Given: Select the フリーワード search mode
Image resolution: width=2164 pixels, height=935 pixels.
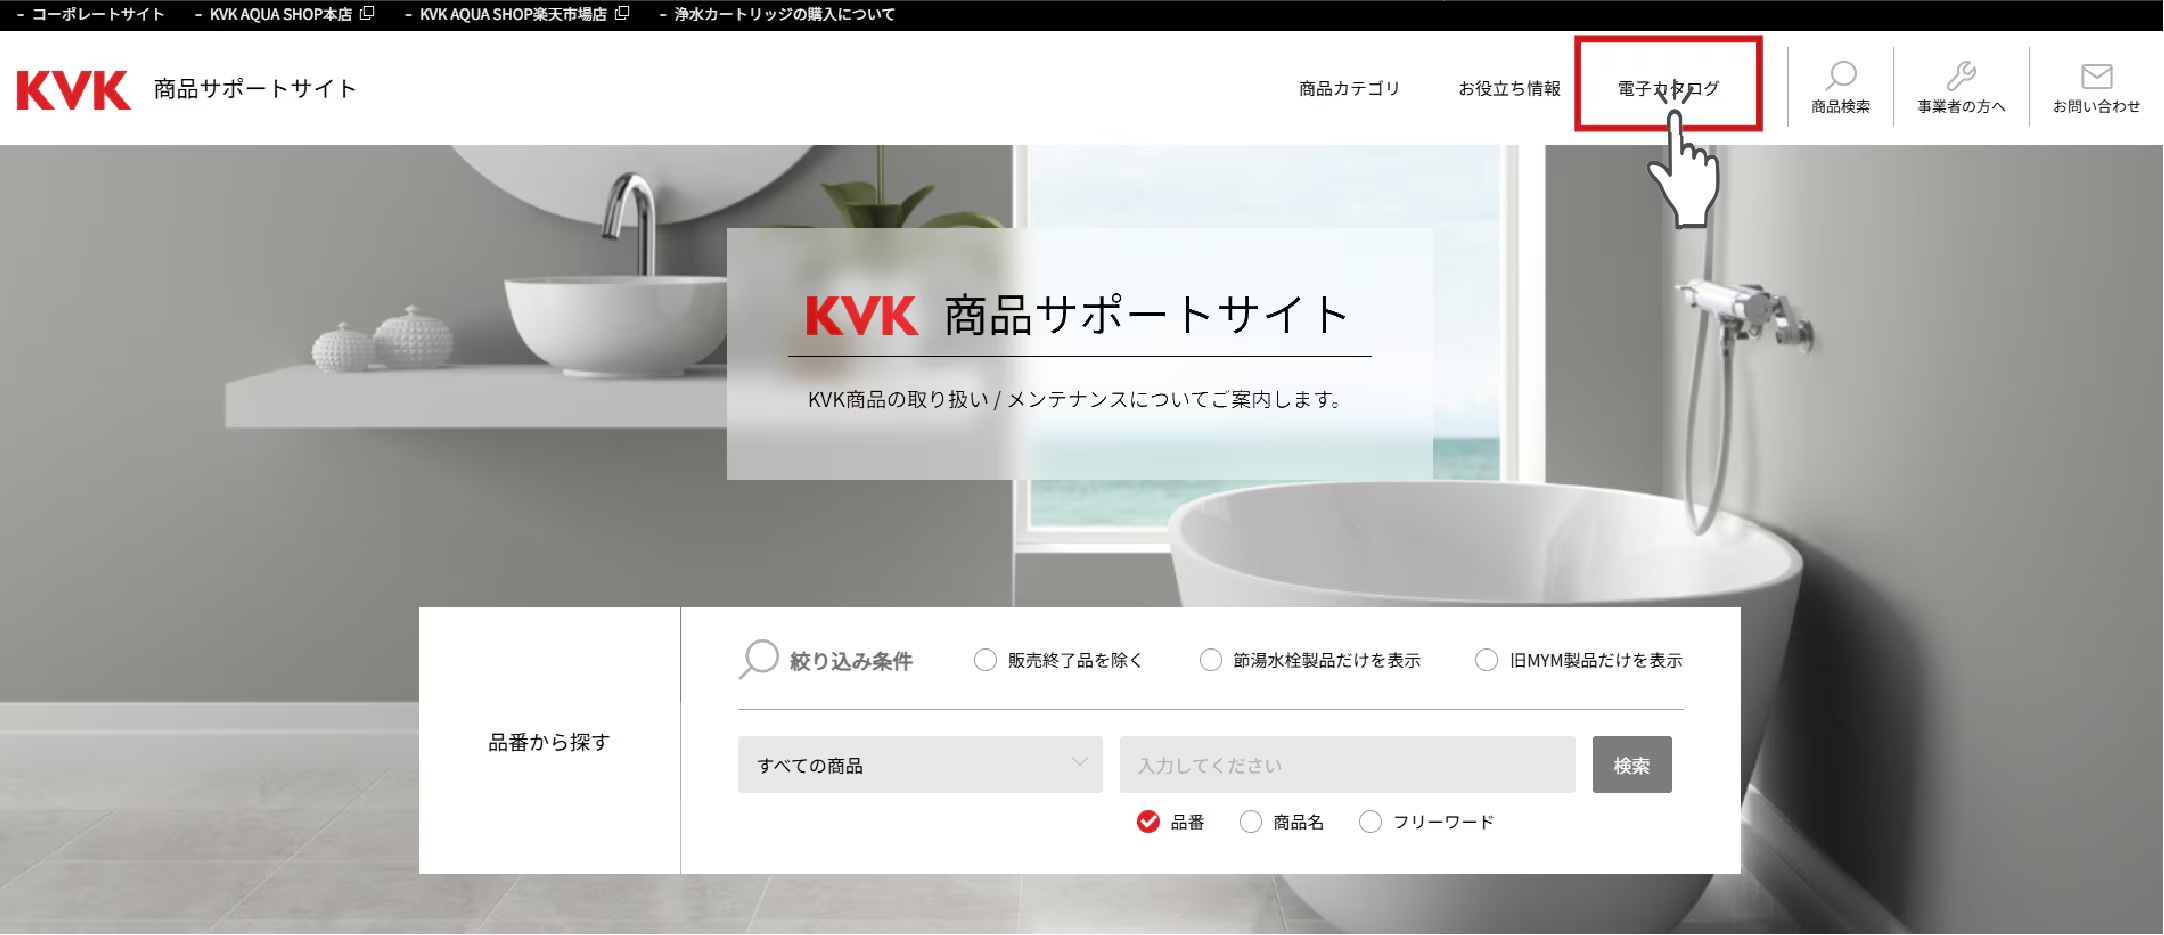Looking at the screenshot, I should coord(1370,822).
